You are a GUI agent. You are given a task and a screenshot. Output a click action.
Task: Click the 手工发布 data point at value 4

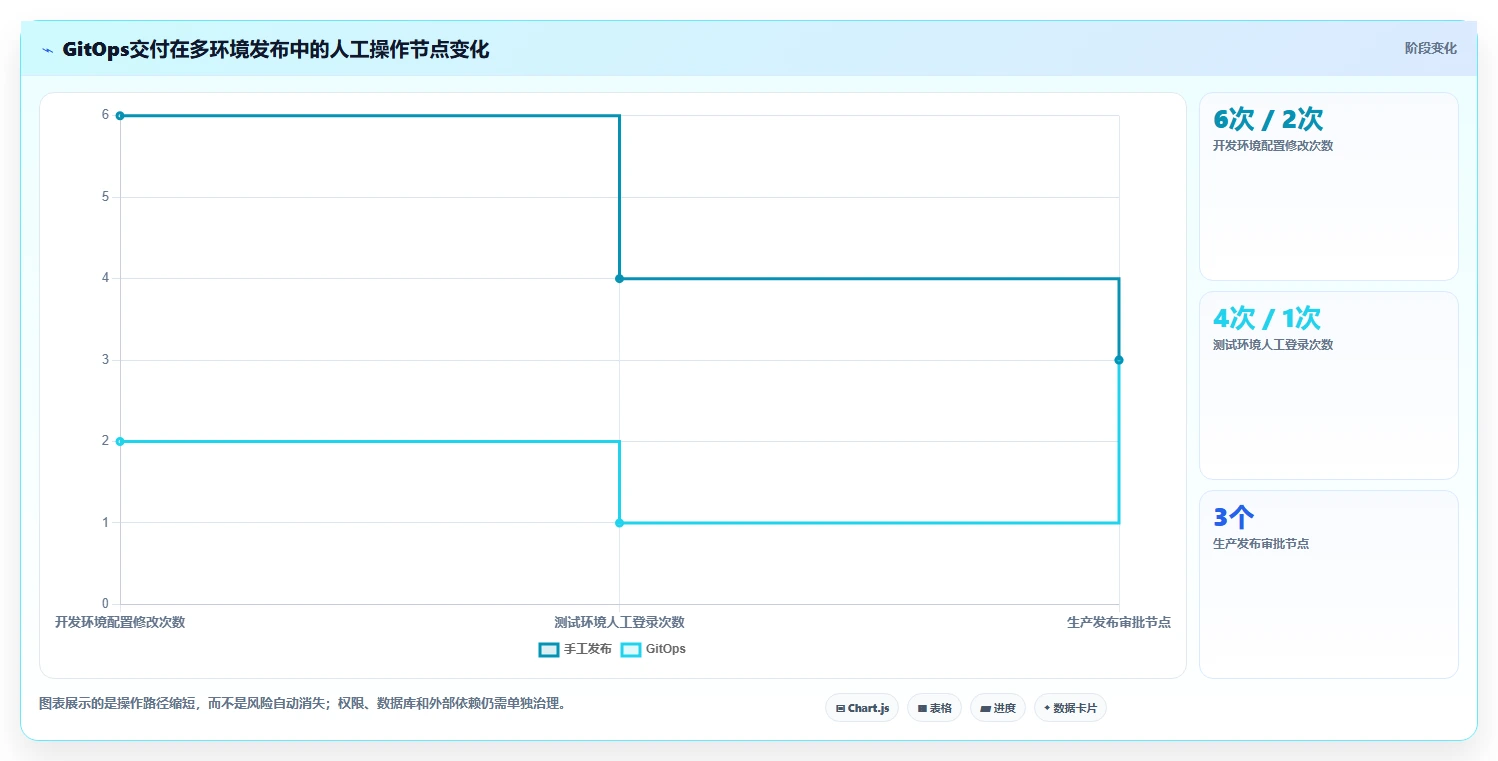pos(619,278)
